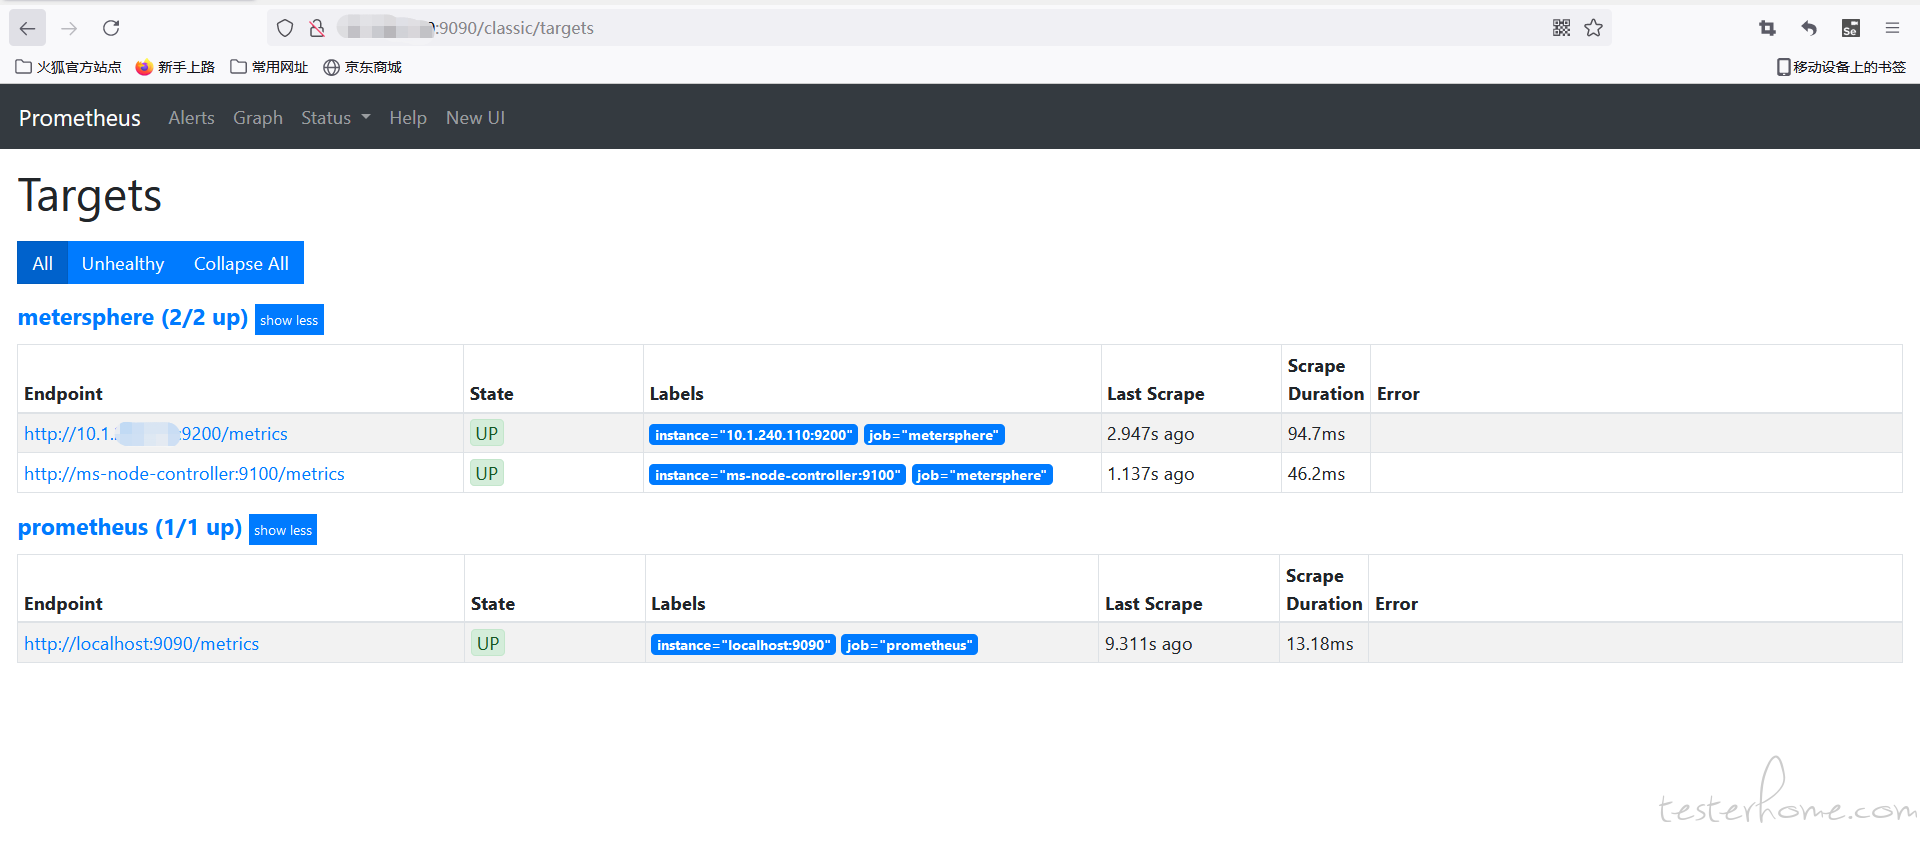
Task: Open the 9200/metrics endpoint link
Action: click(156, 434)
